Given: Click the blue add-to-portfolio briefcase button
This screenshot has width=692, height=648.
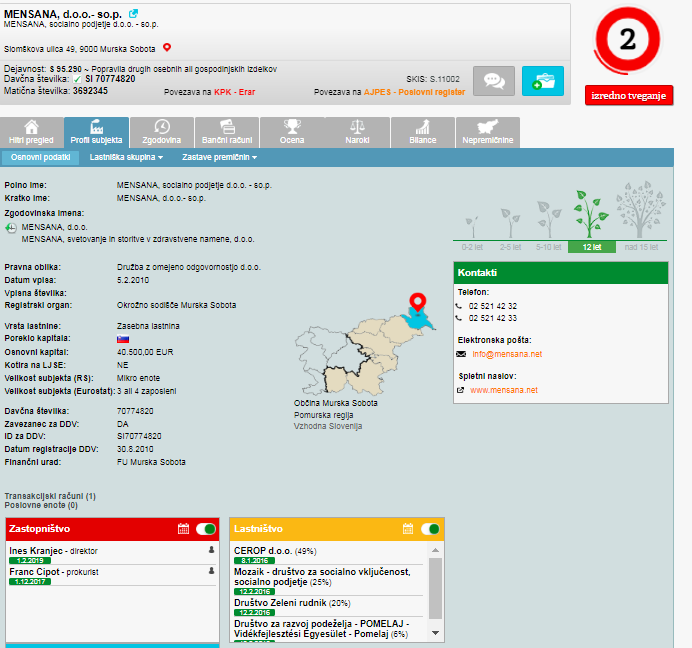Looking at the screenshot, I should coord(543,81).
